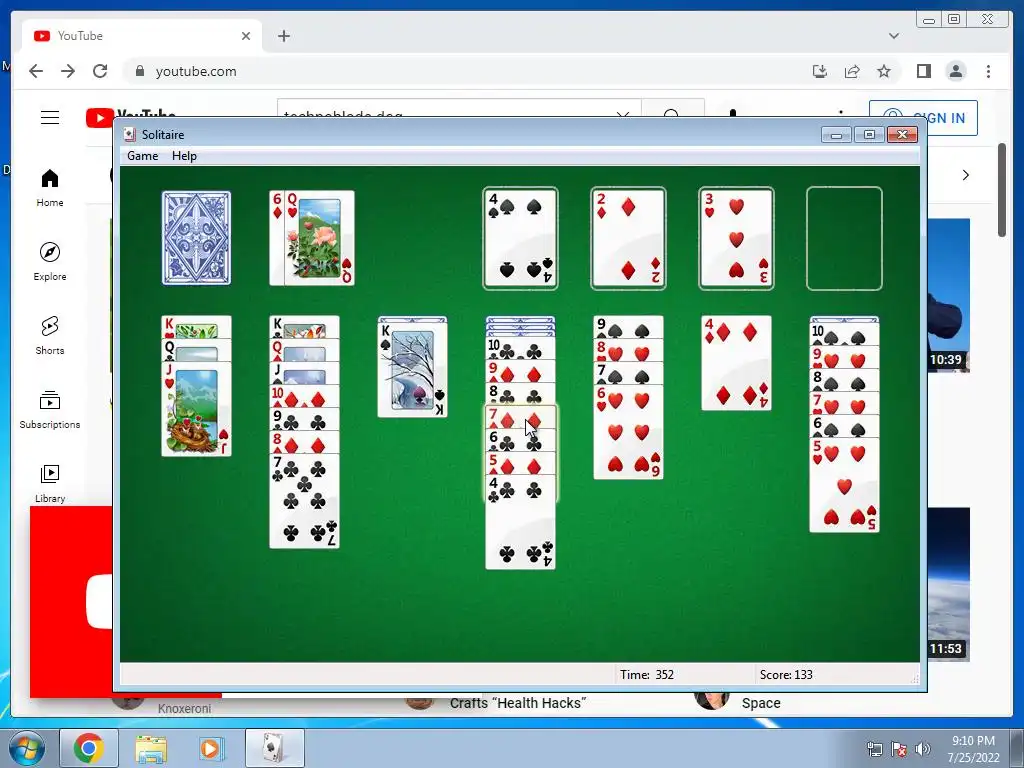Expand the Chrome tab search chevron

click(894, 36)
